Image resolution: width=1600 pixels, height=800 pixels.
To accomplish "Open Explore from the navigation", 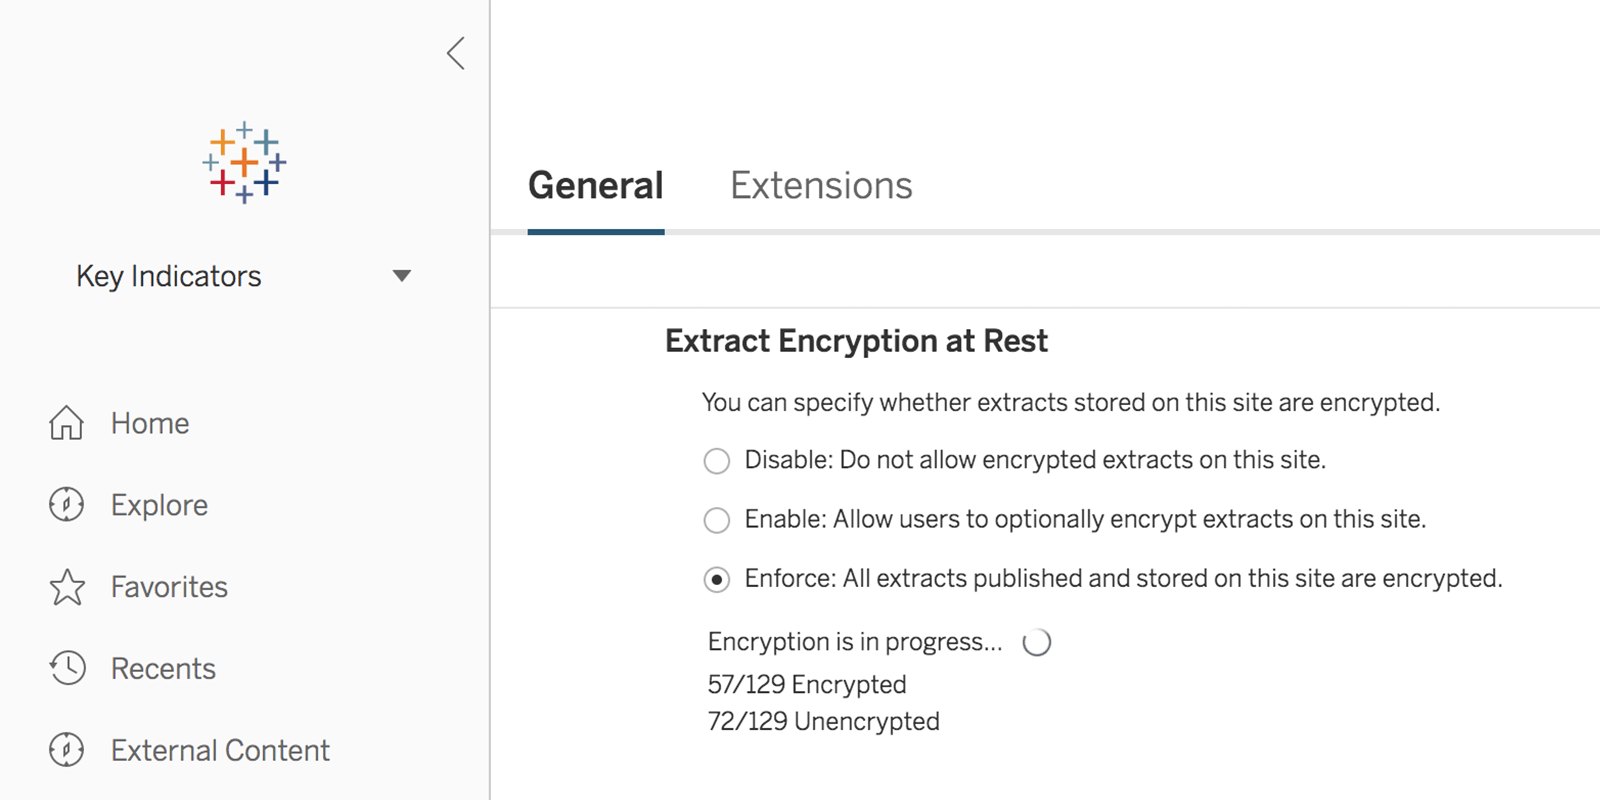I will [159, 505].
